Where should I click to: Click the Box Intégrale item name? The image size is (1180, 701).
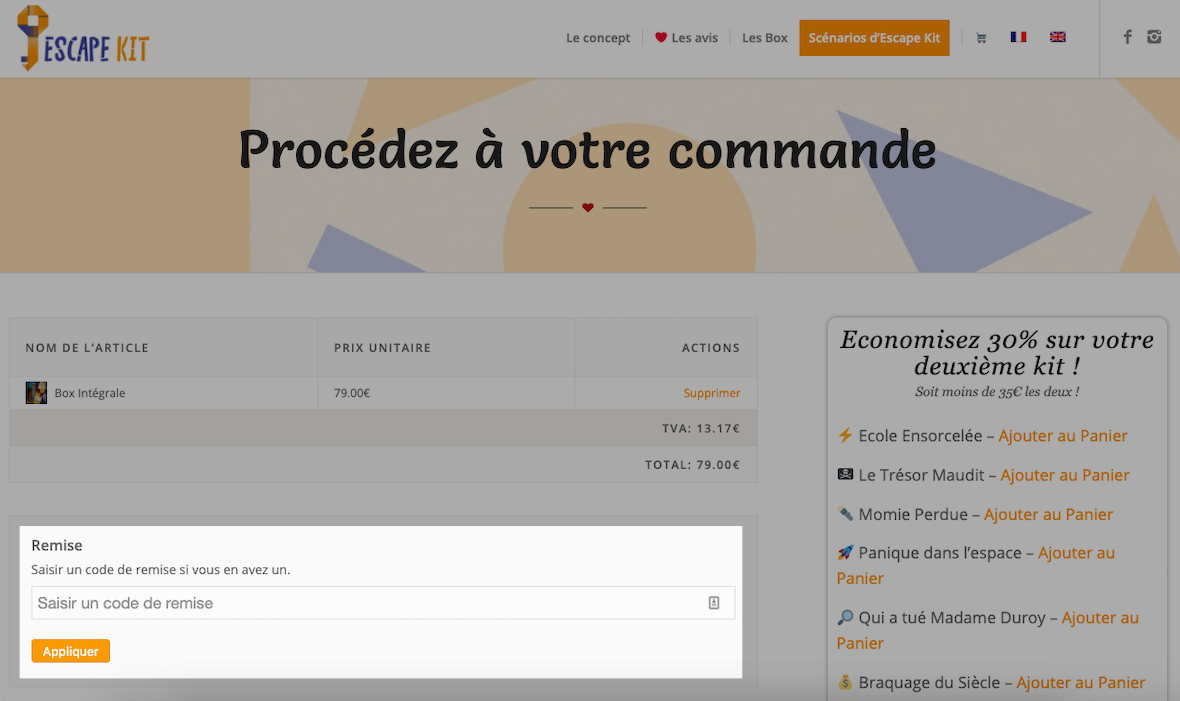pyautogui.click(x=90, y=393)
